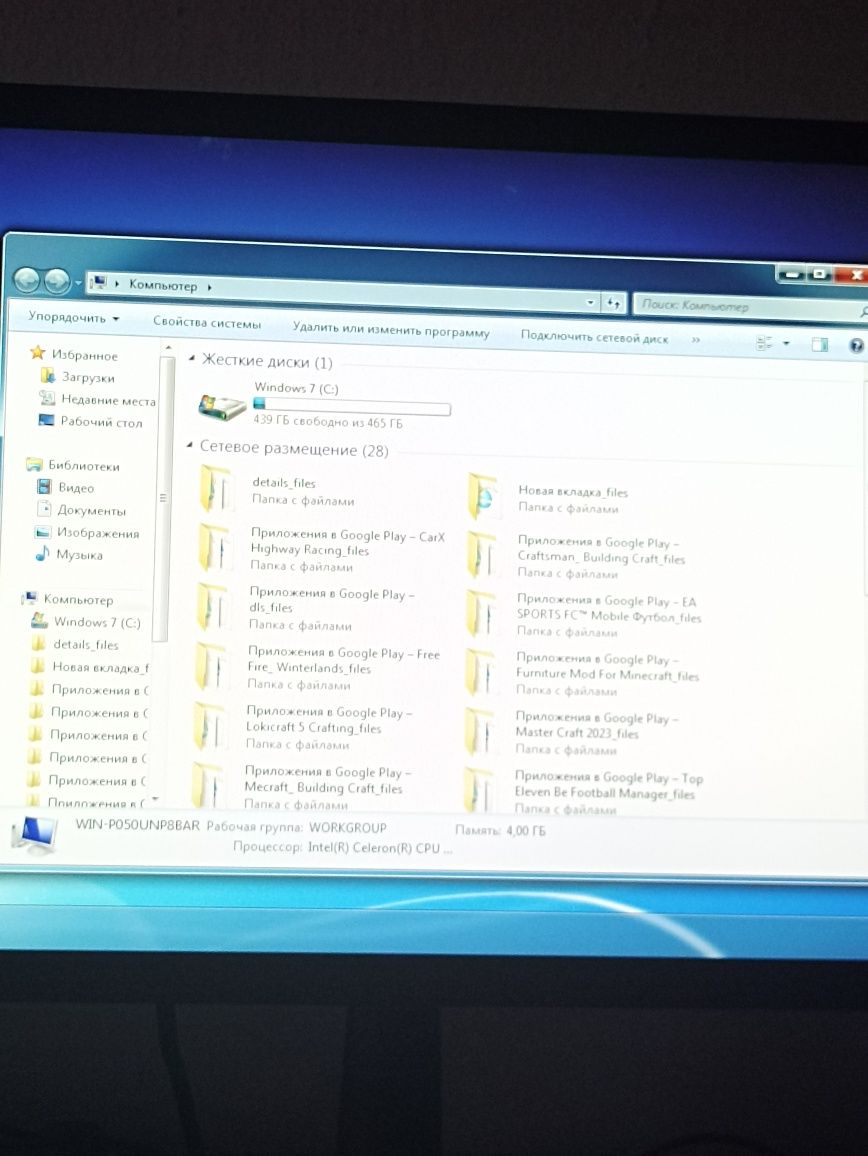This screenshot has height=1156, width=868.
Task: Open Свойства системы
Action: coord(207,322)
